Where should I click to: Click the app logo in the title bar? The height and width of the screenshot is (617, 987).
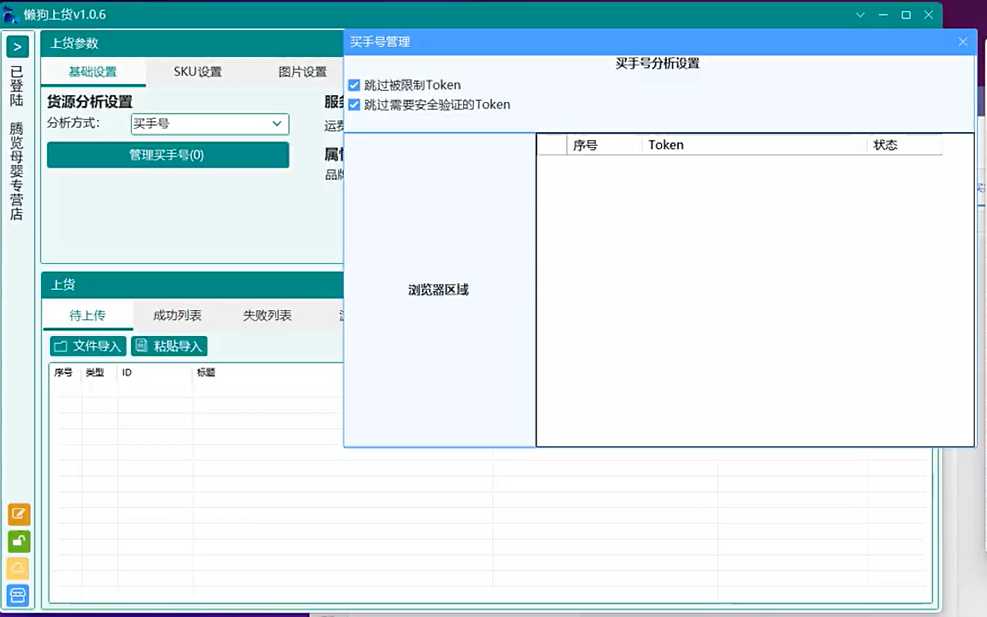11,14
